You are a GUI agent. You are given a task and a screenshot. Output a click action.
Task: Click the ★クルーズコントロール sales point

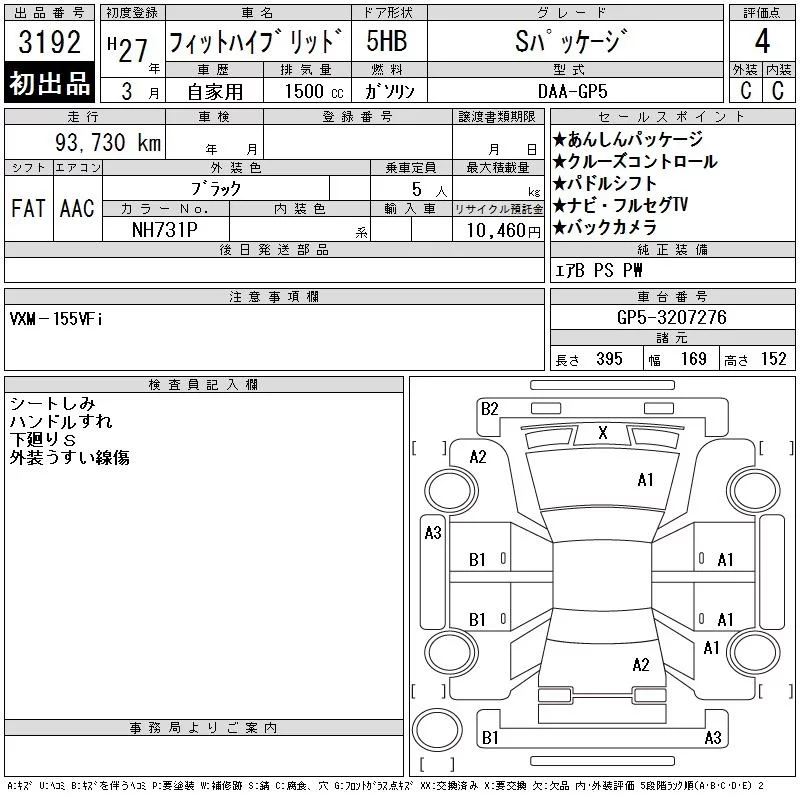coord(634,161)
